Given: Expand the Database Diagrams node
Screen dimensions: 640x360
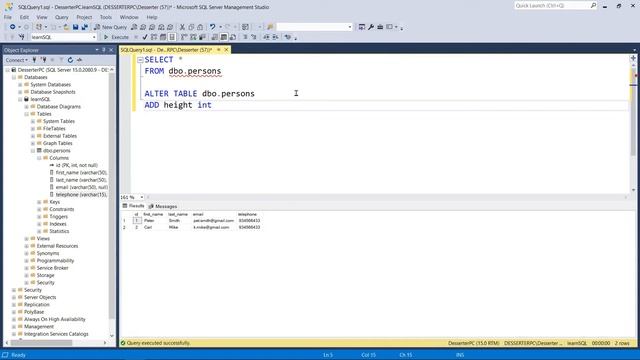Looking at the screenshot, I should [x=27, y=107].
